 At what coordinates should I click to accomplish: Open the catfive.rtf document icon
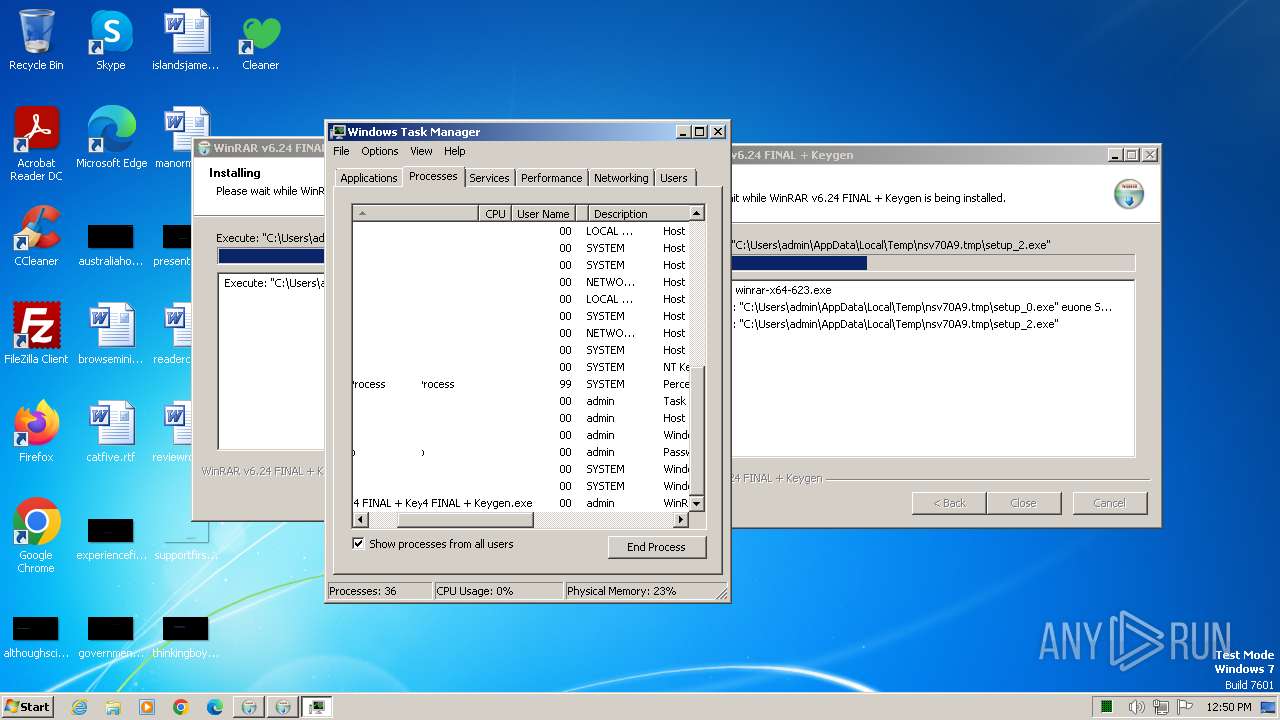pyautogui.click(x=111, y=432)
